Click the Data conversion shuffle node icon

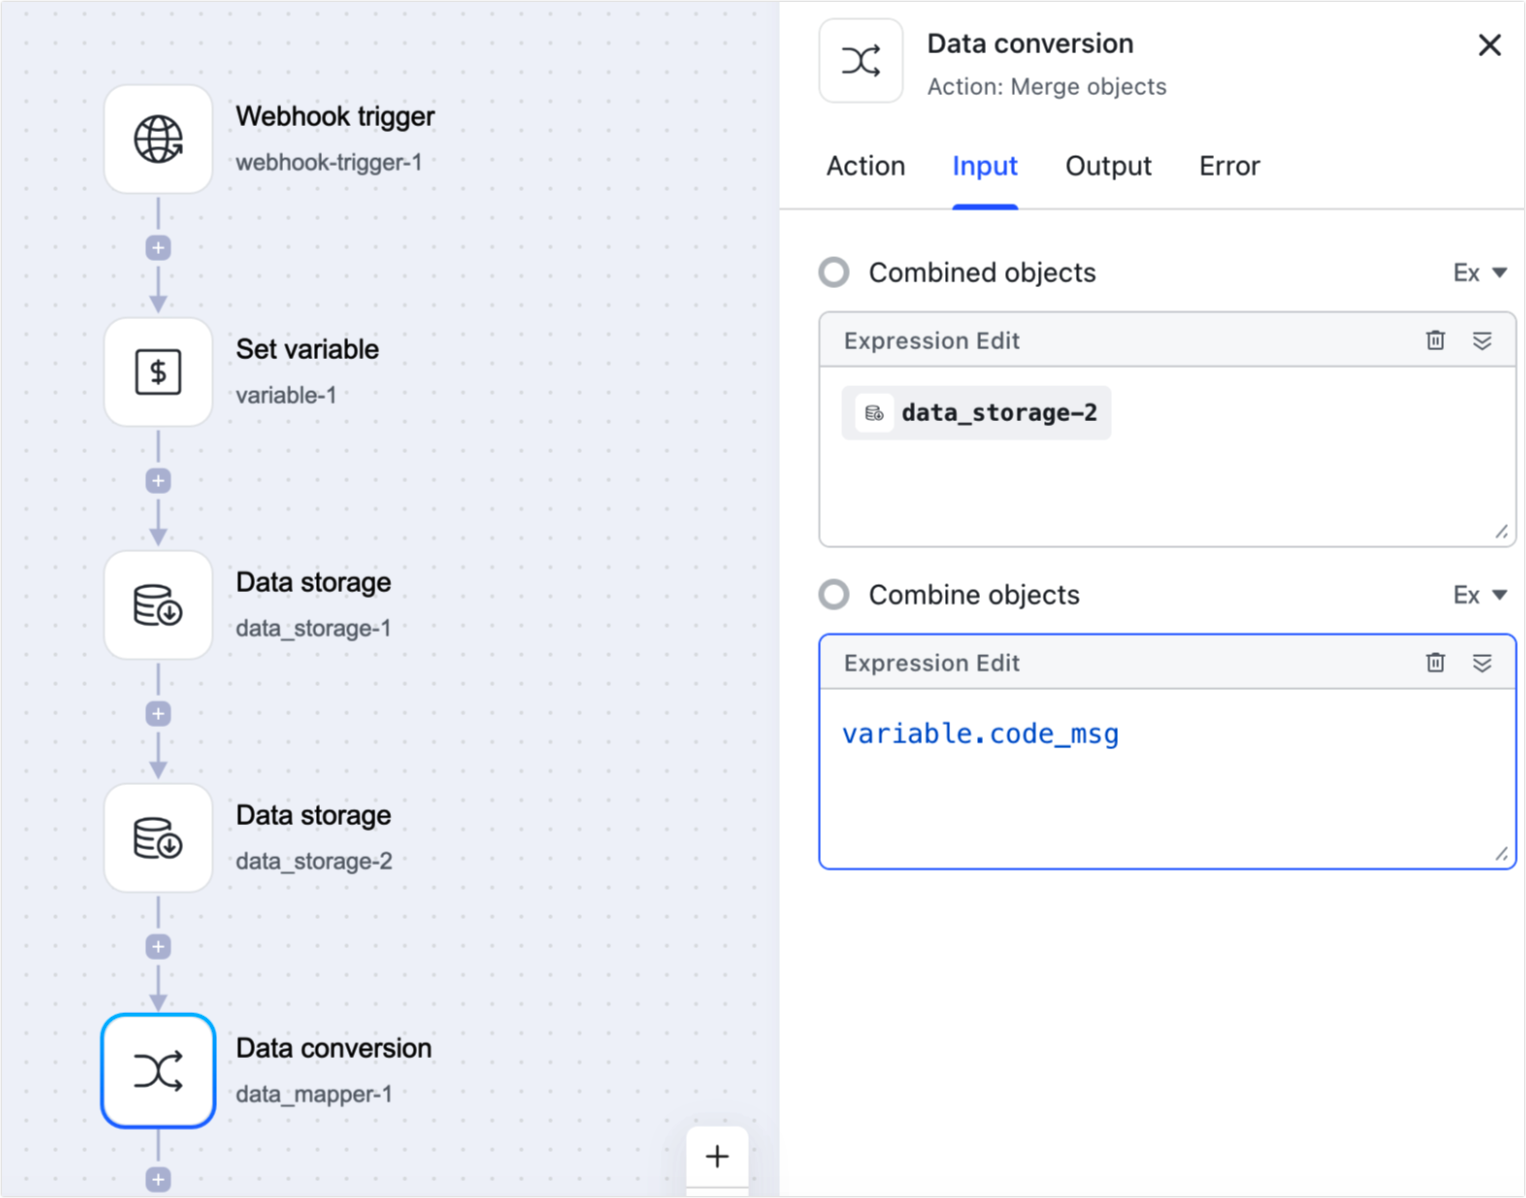click(157, 1070)
